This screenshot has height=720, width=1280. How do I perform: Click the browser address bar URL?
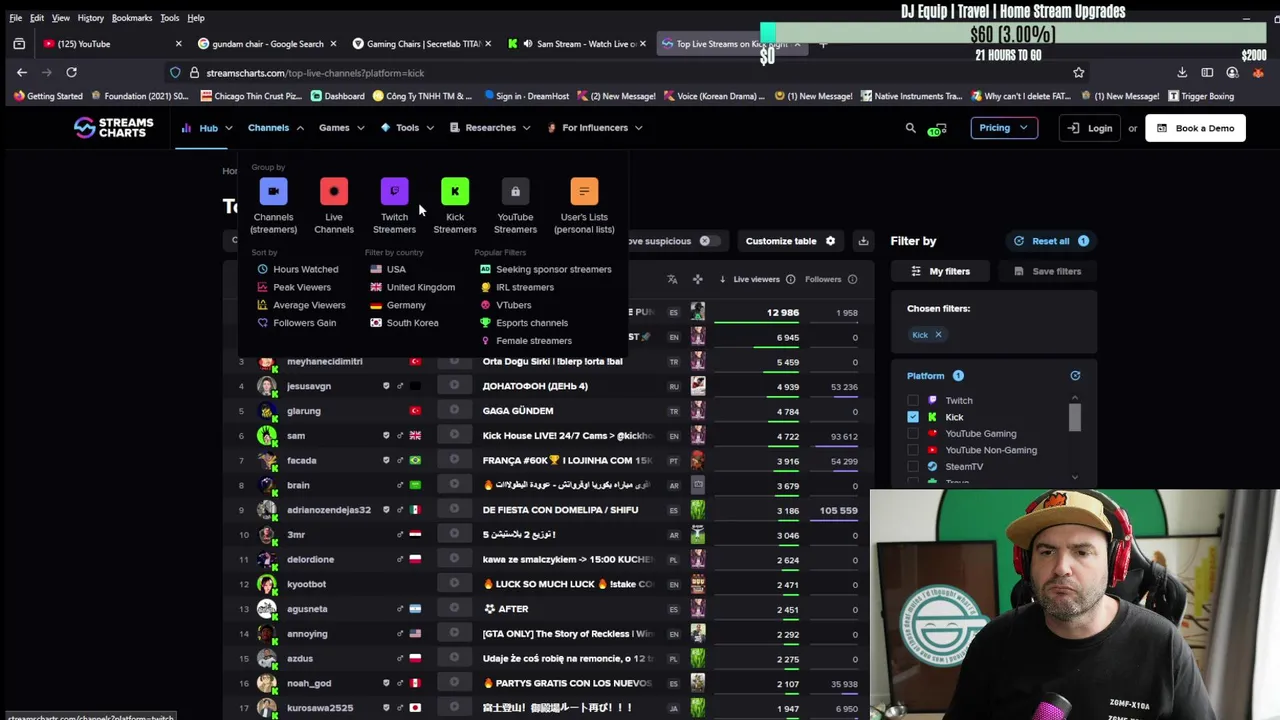click(315, 73)
